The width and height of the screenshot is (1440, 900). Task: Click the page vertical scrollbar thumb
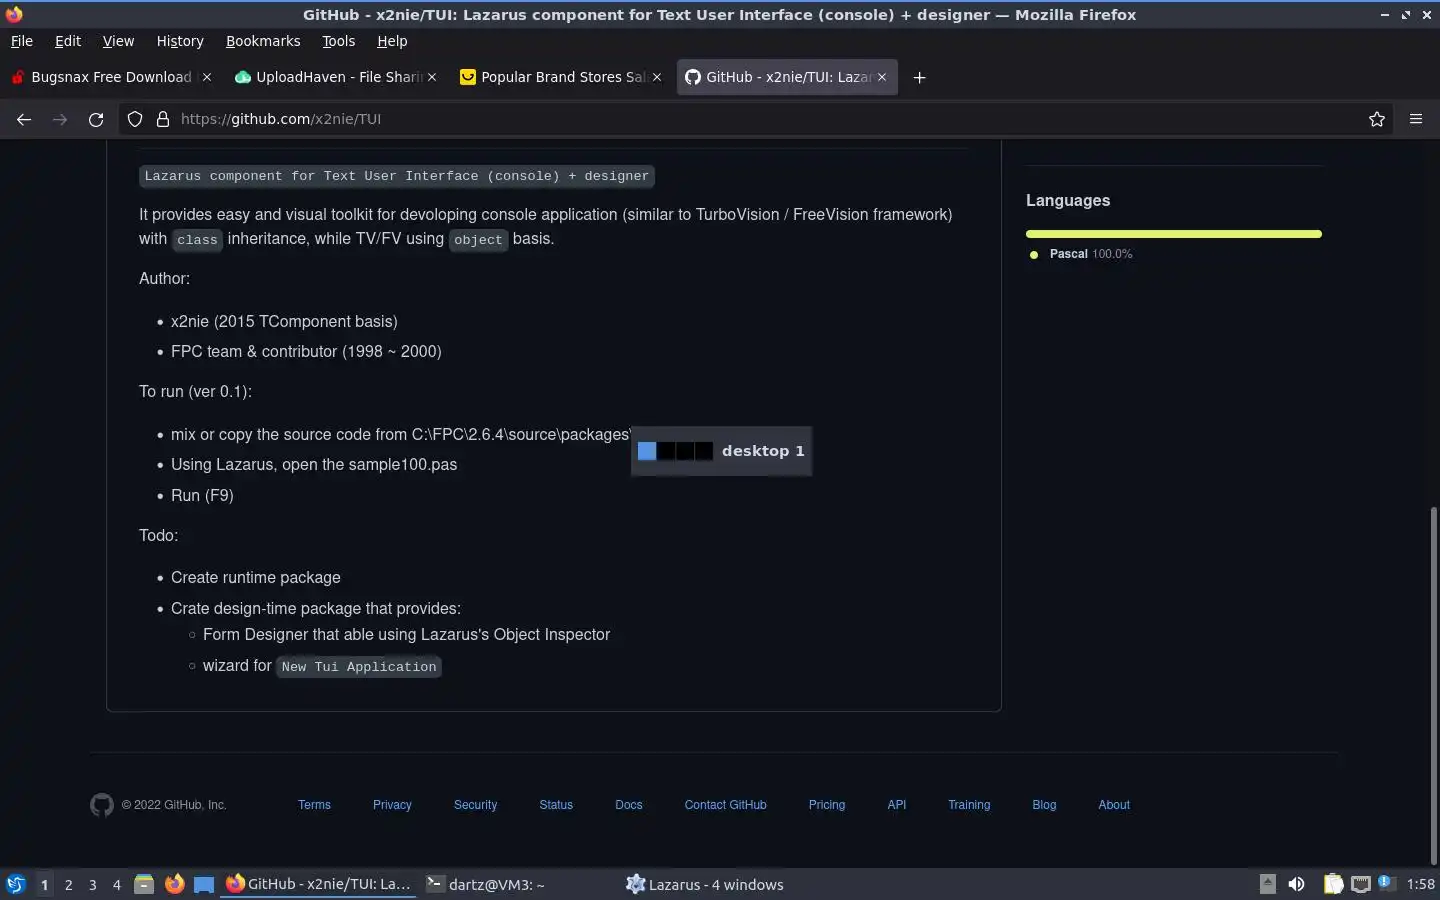point(1434,684)
